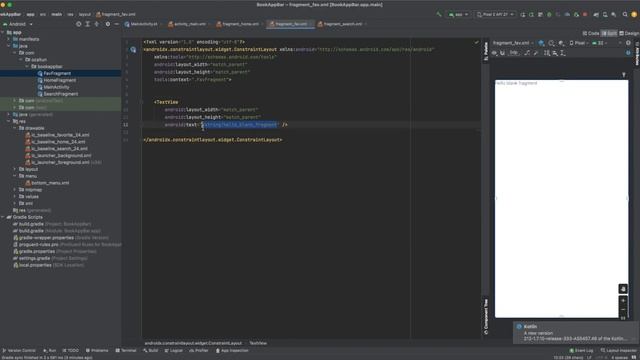Viewport: 640px width, 360px height.
Task: Open the Pixel device preview dropdown
Action: click(579, 43)
